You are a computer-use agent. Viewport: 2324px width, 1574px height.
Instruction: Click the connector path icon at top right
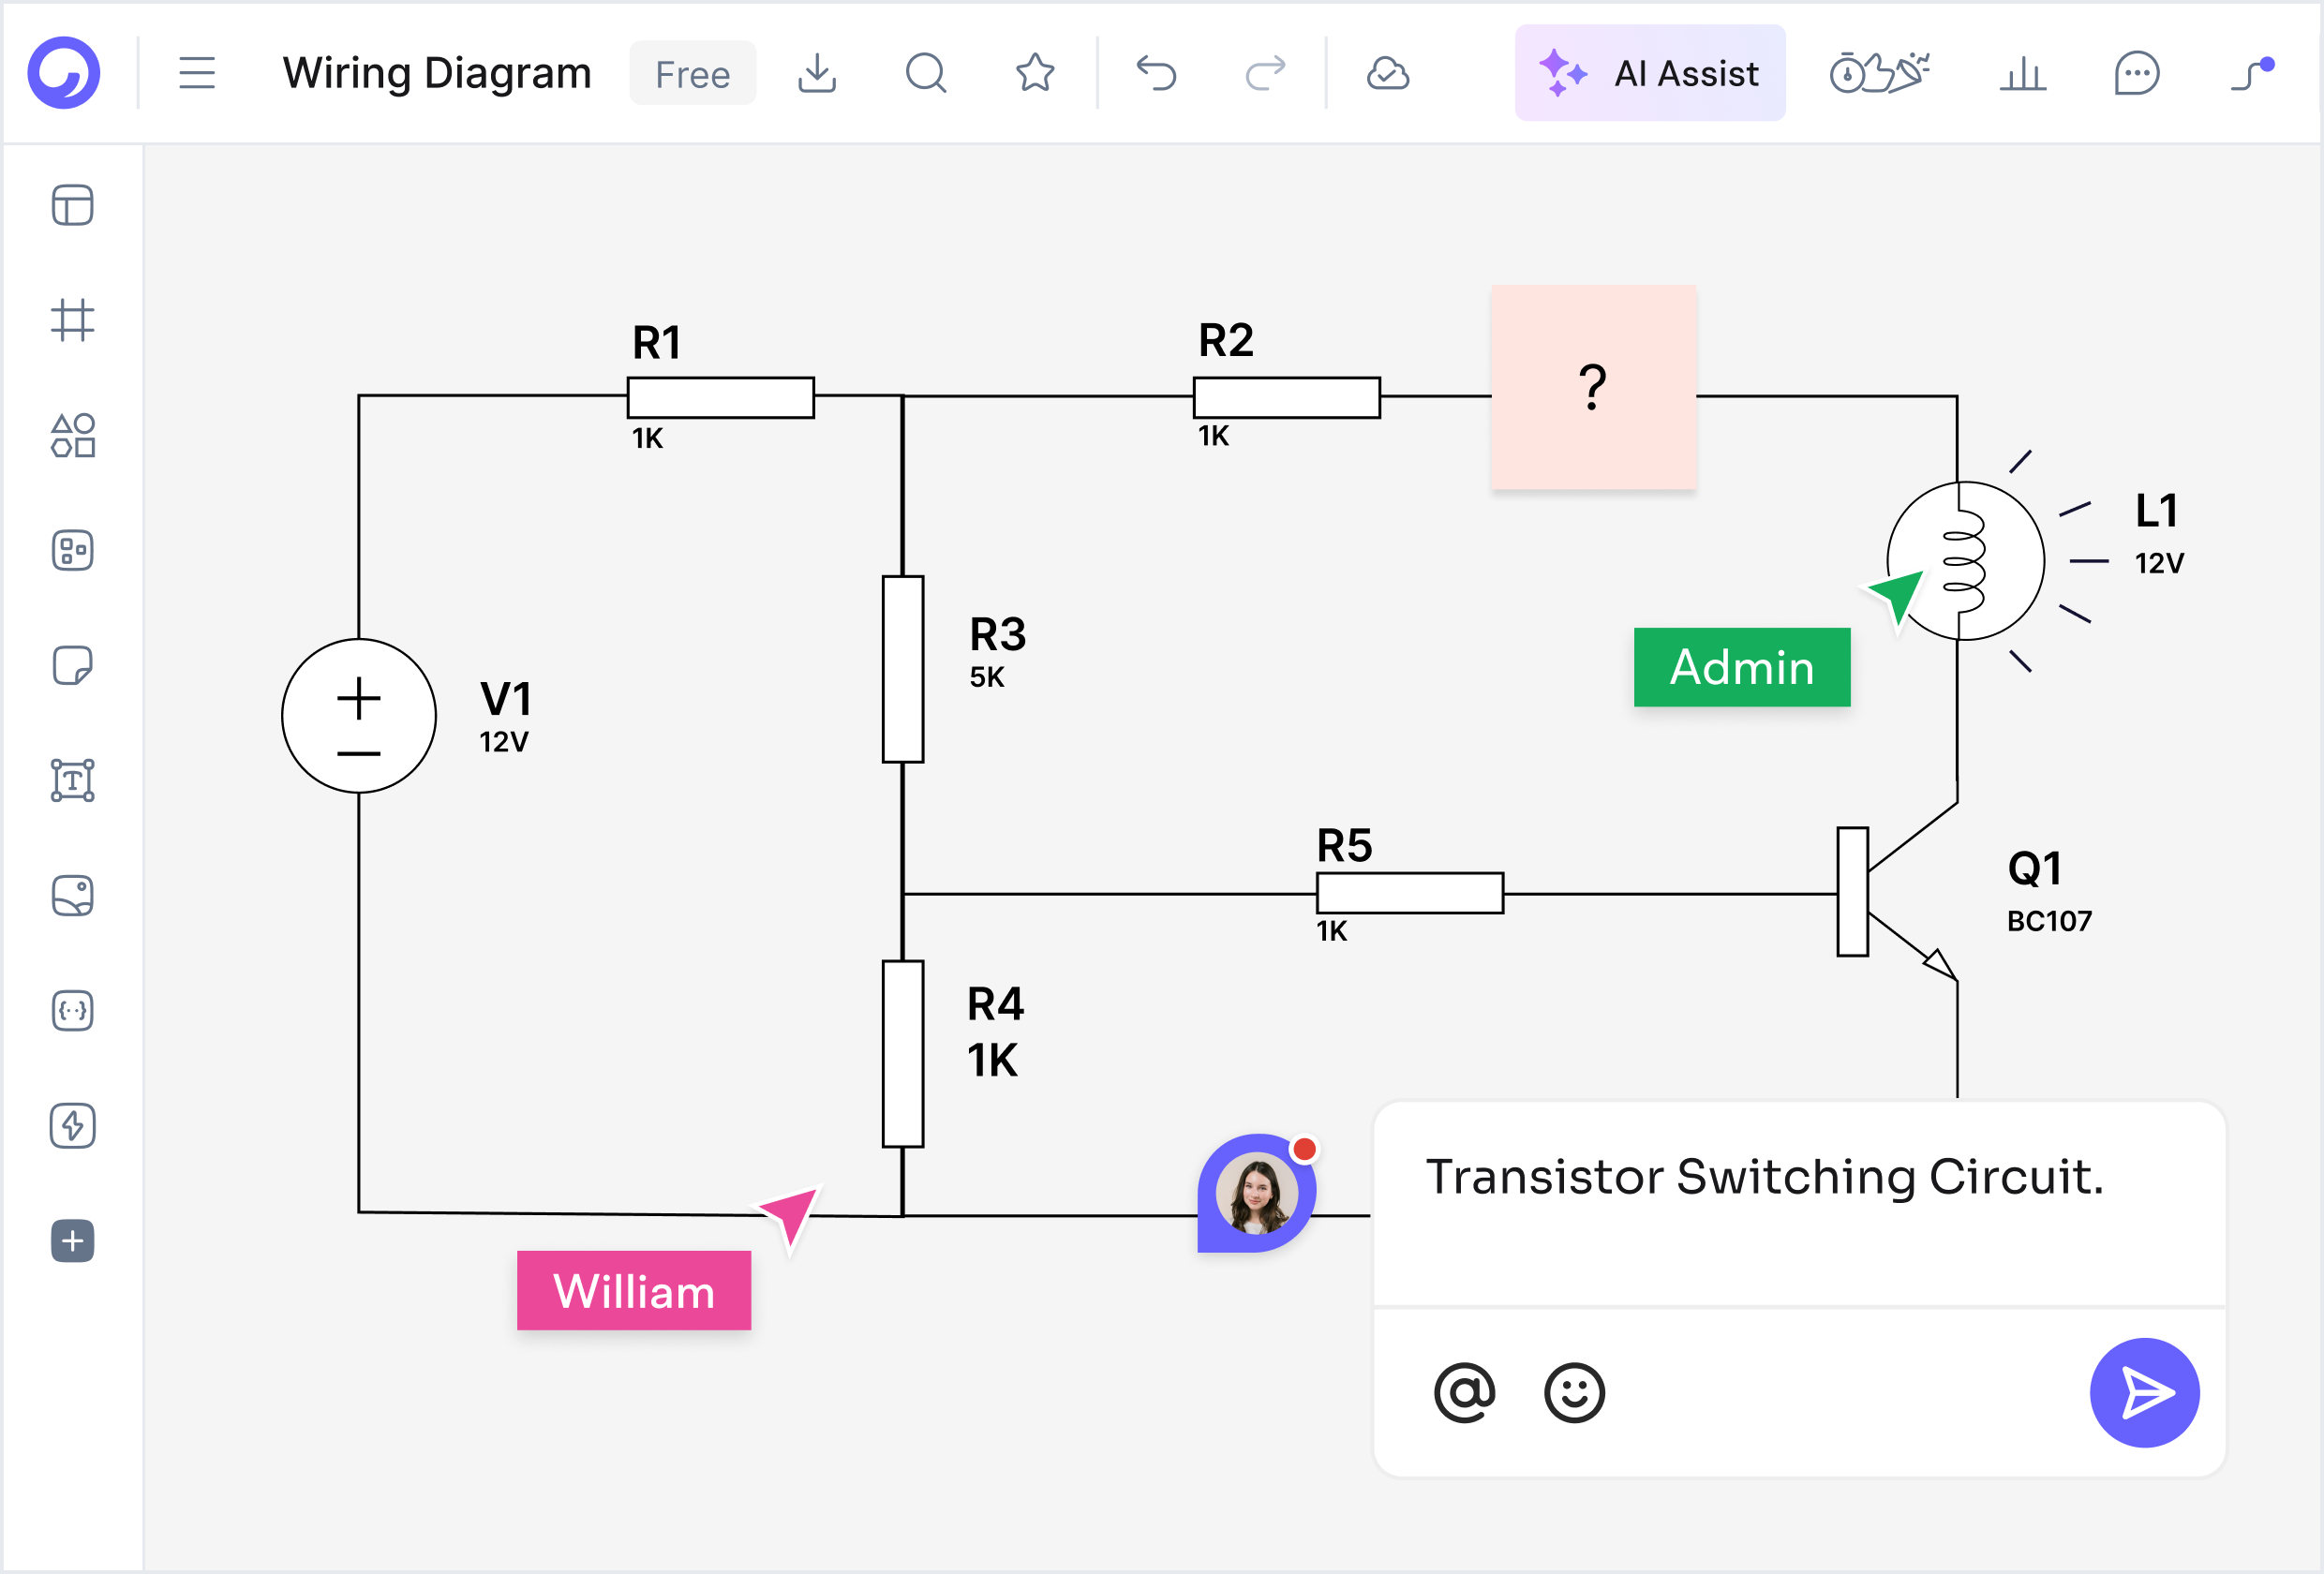[x=2253, y=73]
